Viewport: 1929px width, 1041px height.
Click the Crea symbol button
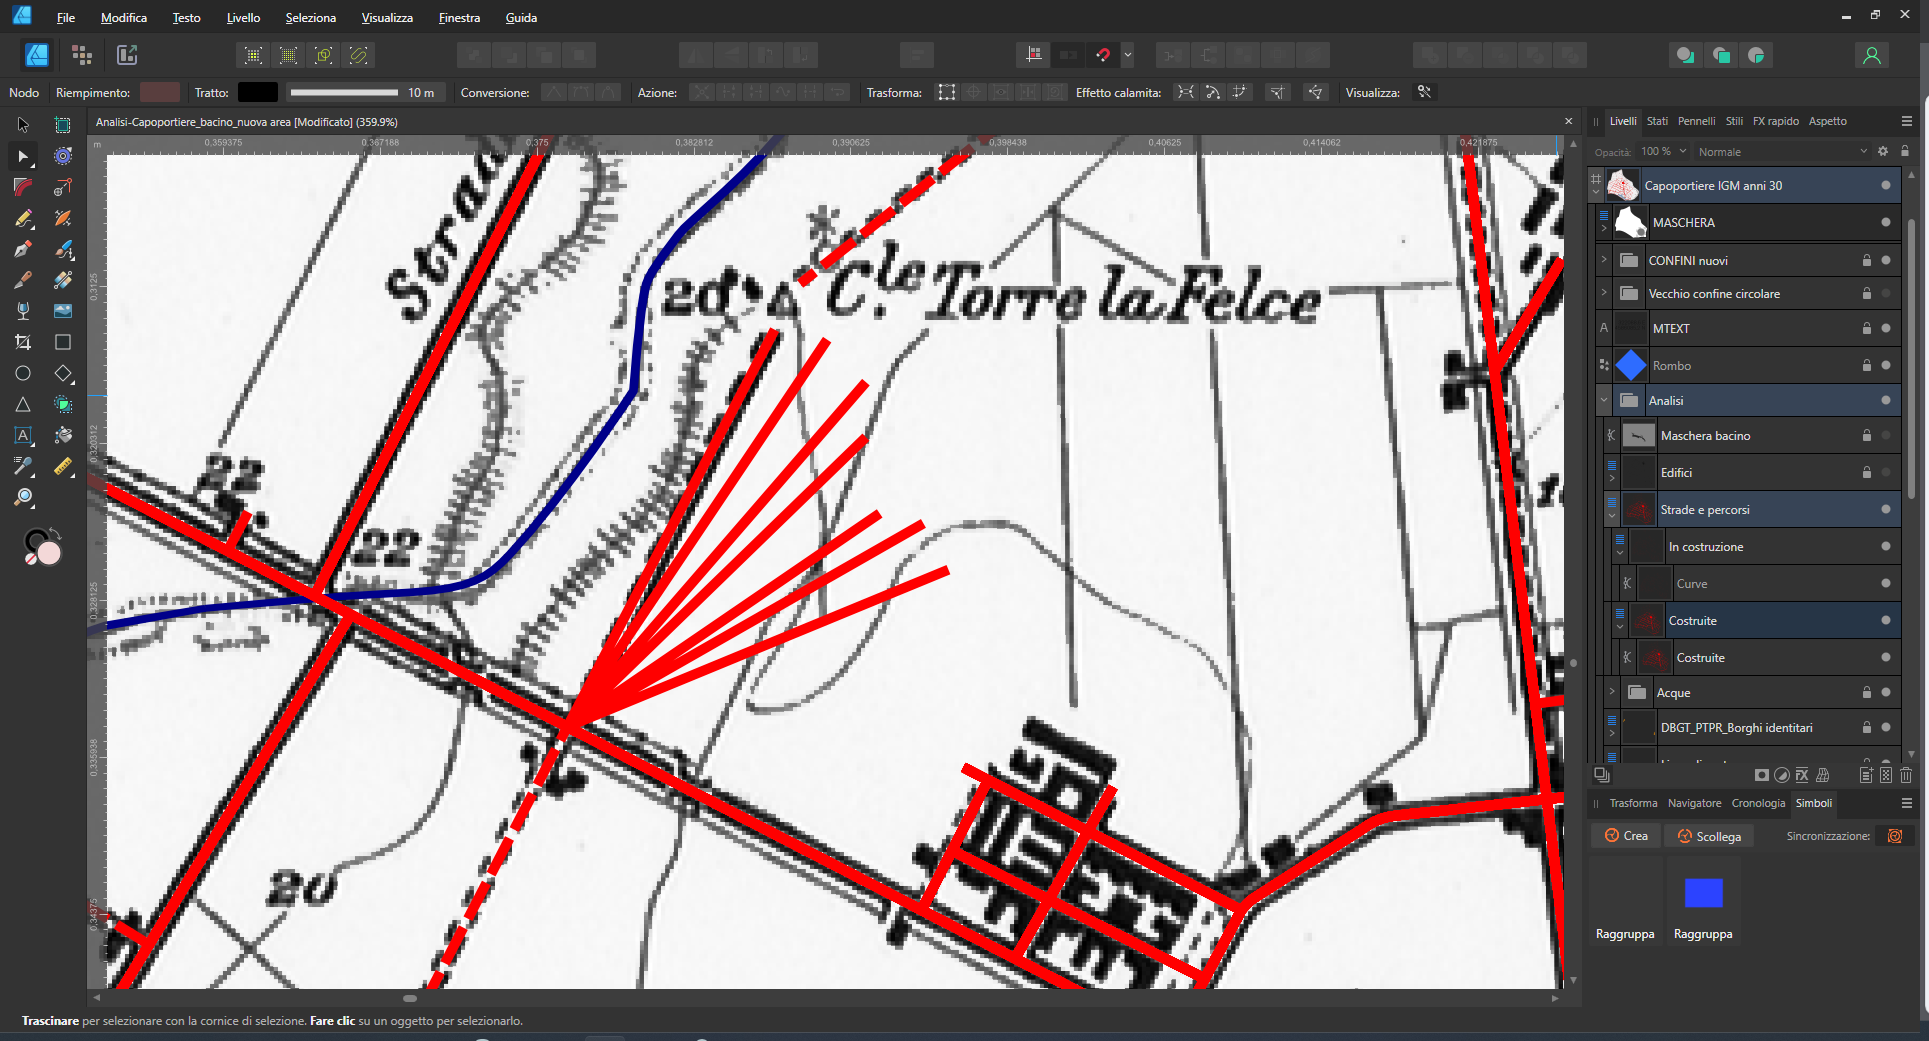(x=1626, y=836)
